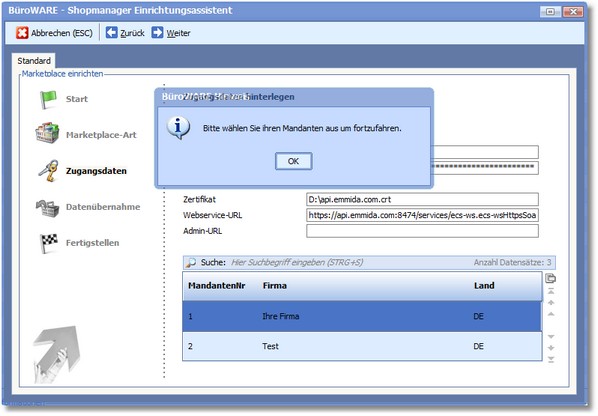Move one record down with small arrow
Screen dimensions: 598x416
click(x=551, y=348)
